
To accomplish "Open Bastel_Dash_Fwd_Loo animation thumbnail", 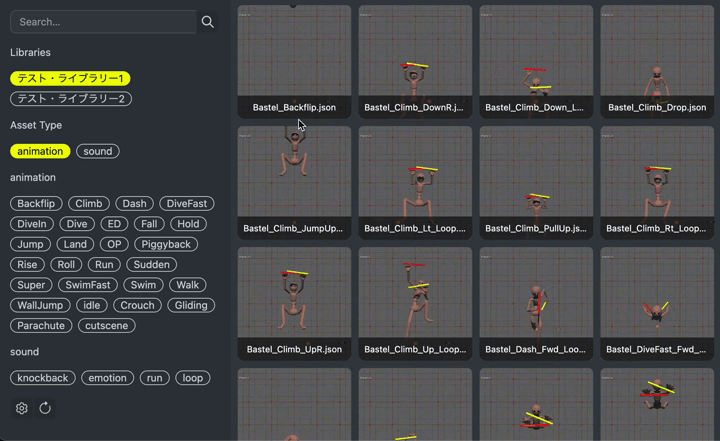I will click(x=536, y=304).
